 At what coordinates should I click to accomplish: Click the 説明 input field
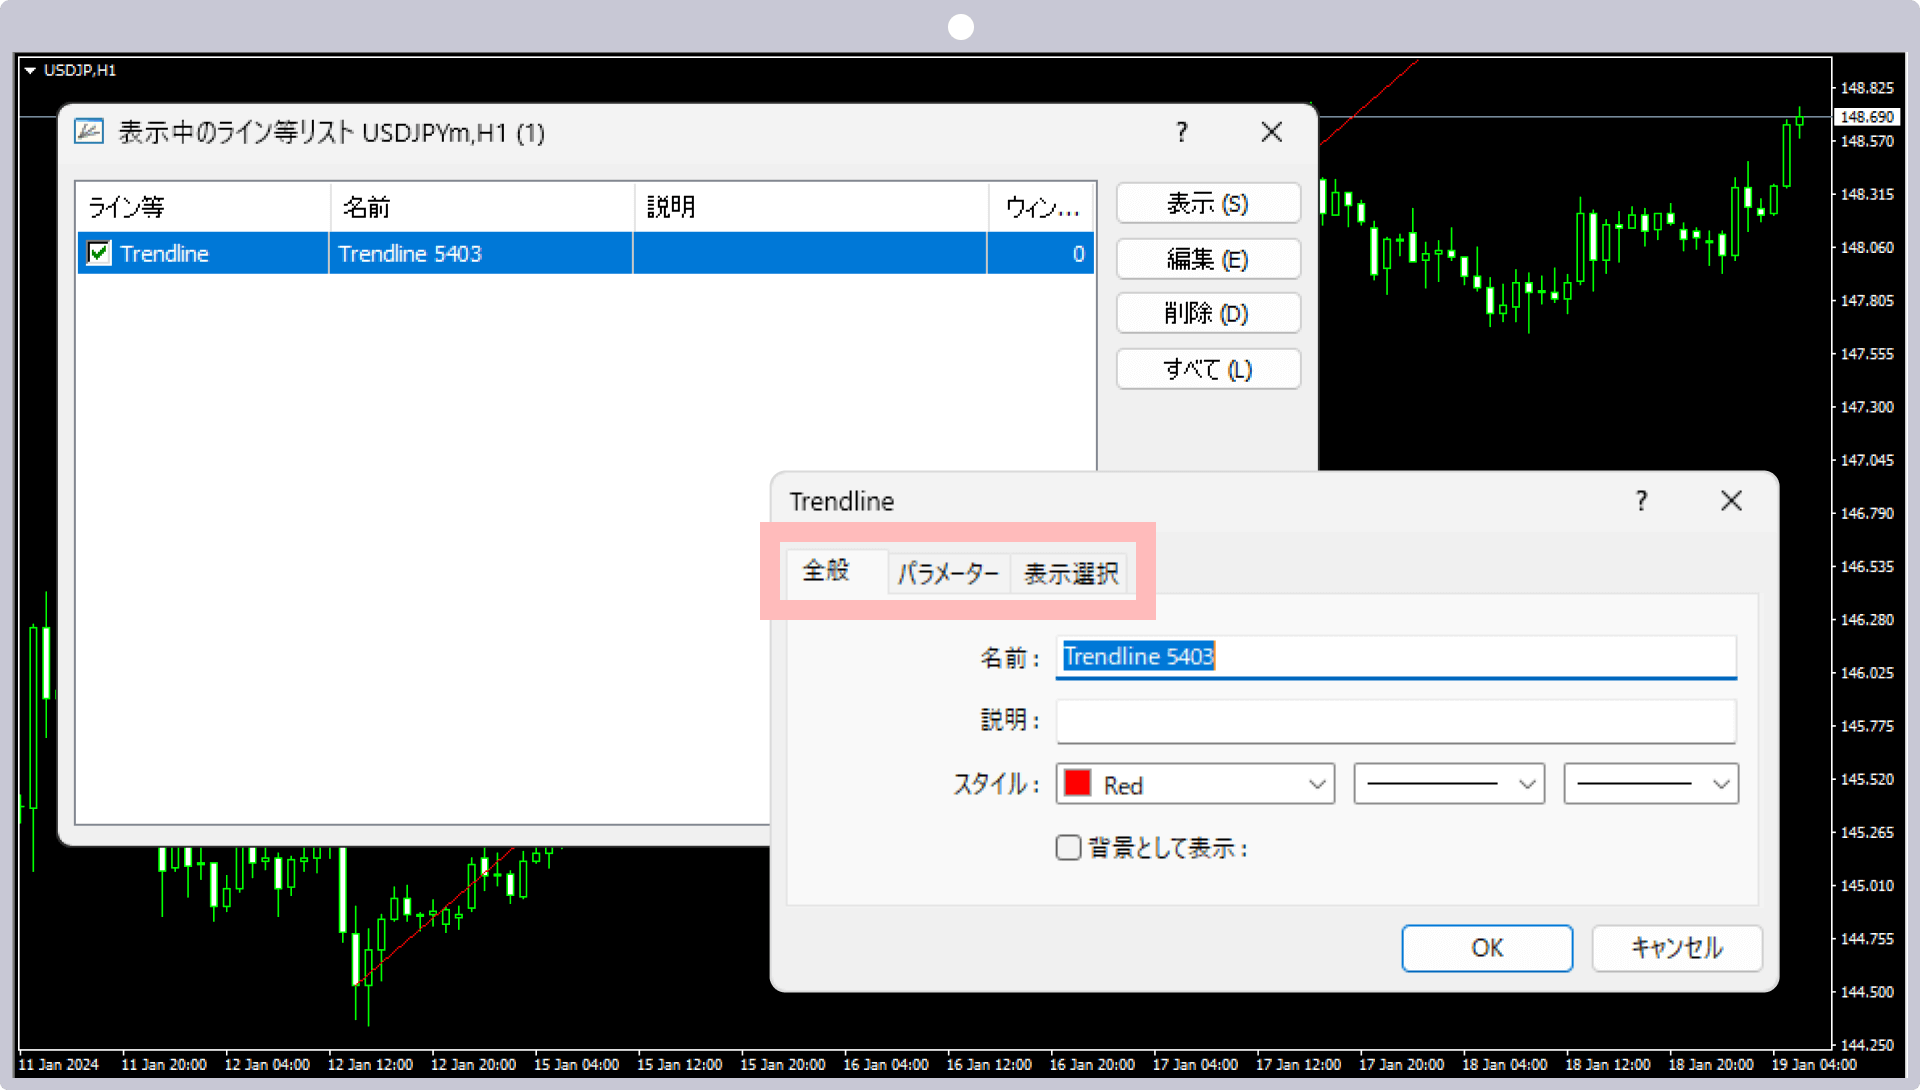1396,721
